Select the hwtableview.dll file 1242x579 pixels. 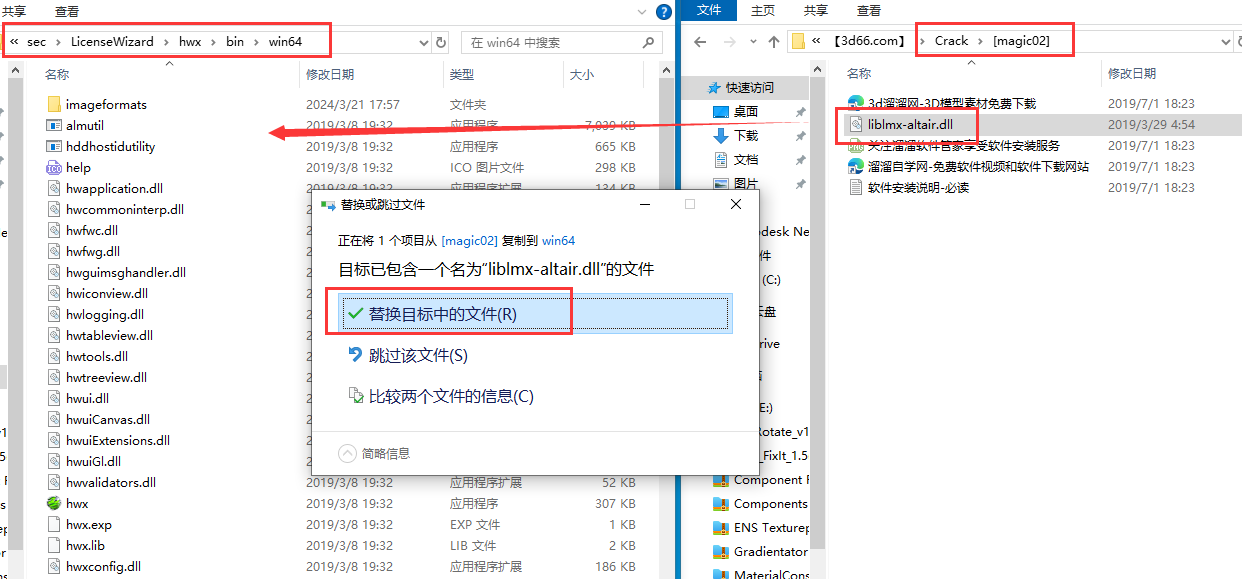tap(109, 335)
